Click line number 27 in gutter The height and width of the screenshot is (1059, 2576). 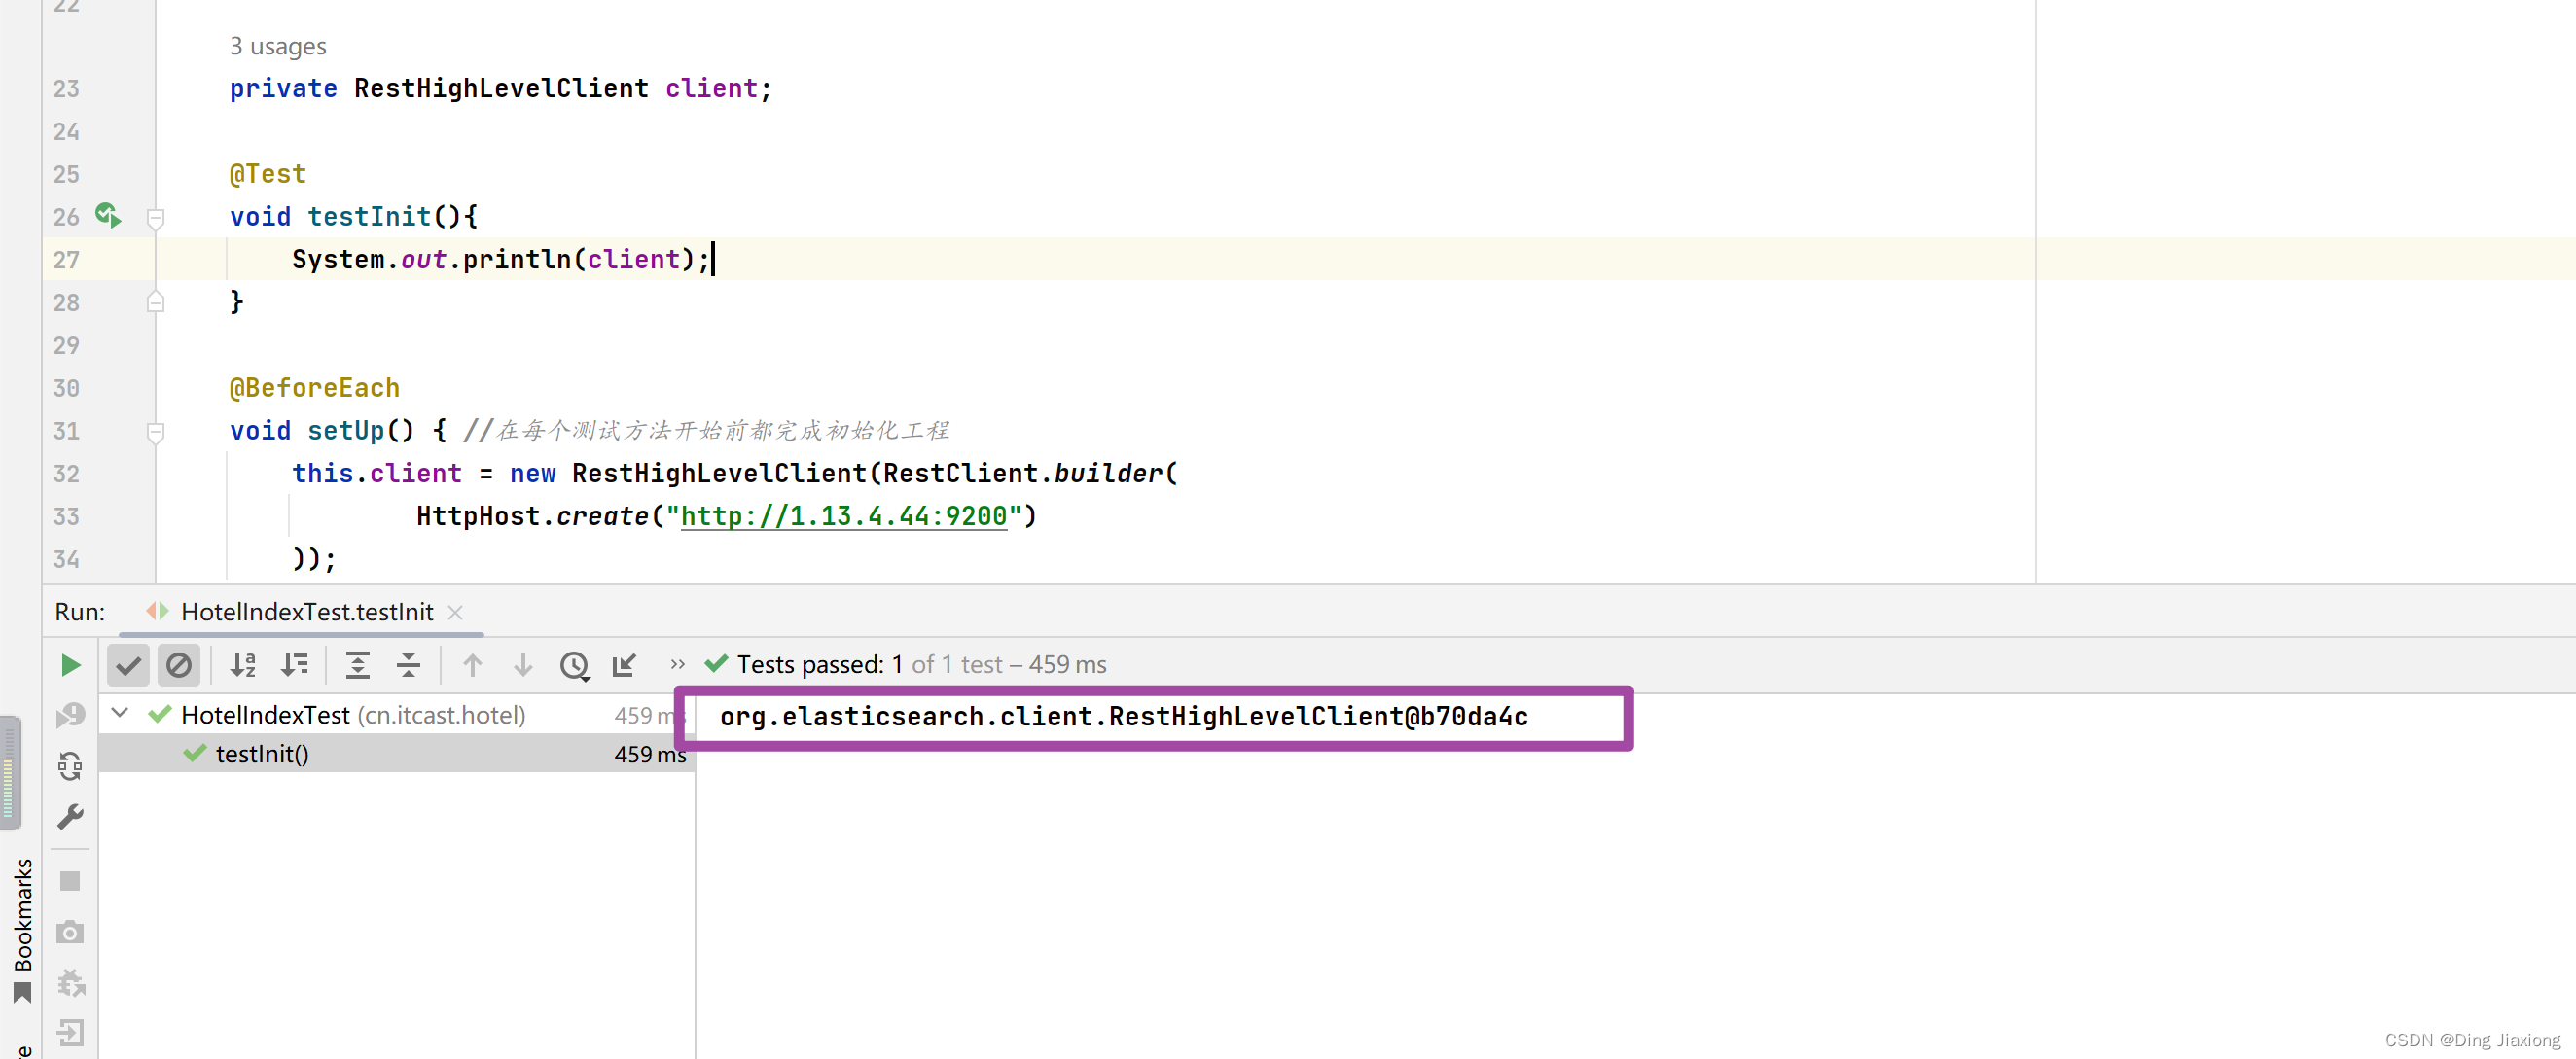pos(66,260)
